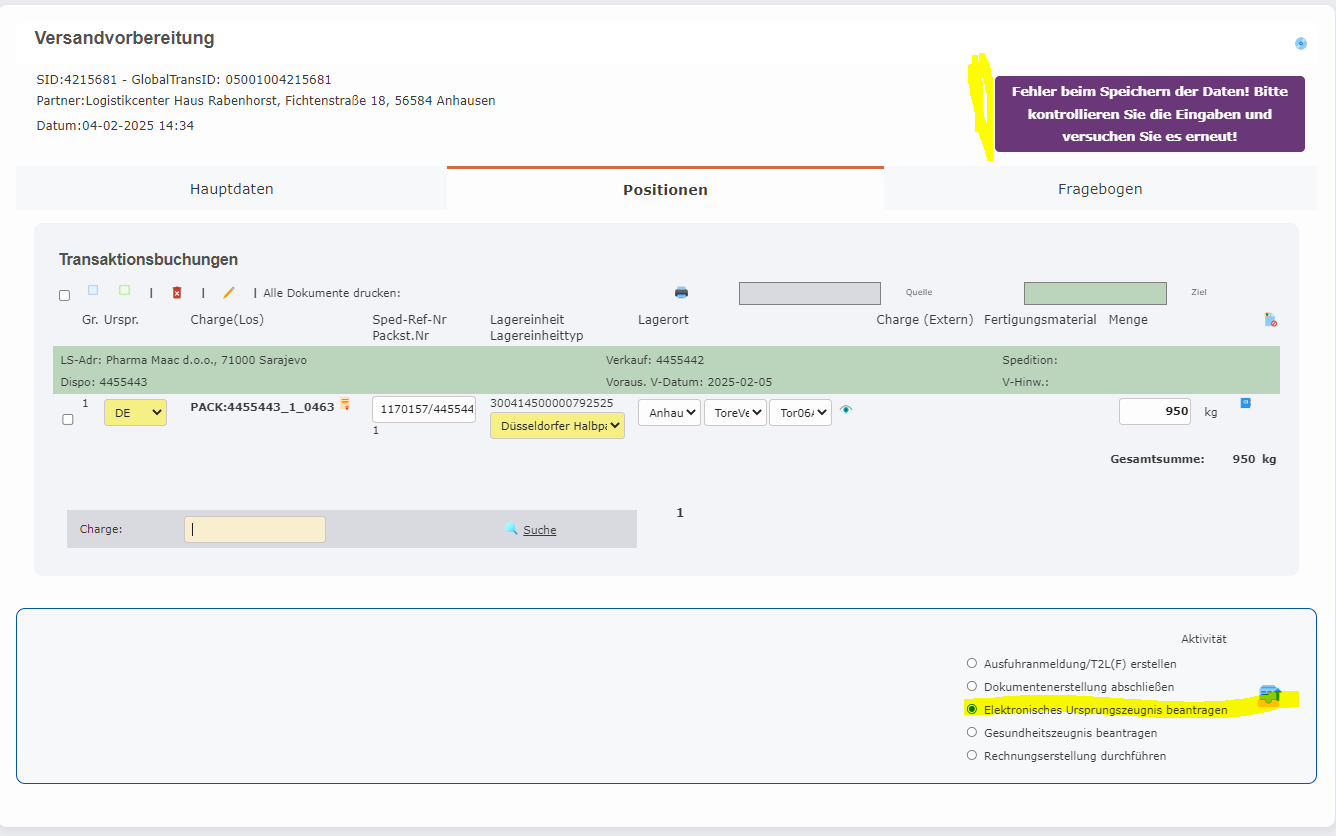Viewport: 1336px width, 836px height.
Task: Click the Suche link next to Charge
Action: 540,529
